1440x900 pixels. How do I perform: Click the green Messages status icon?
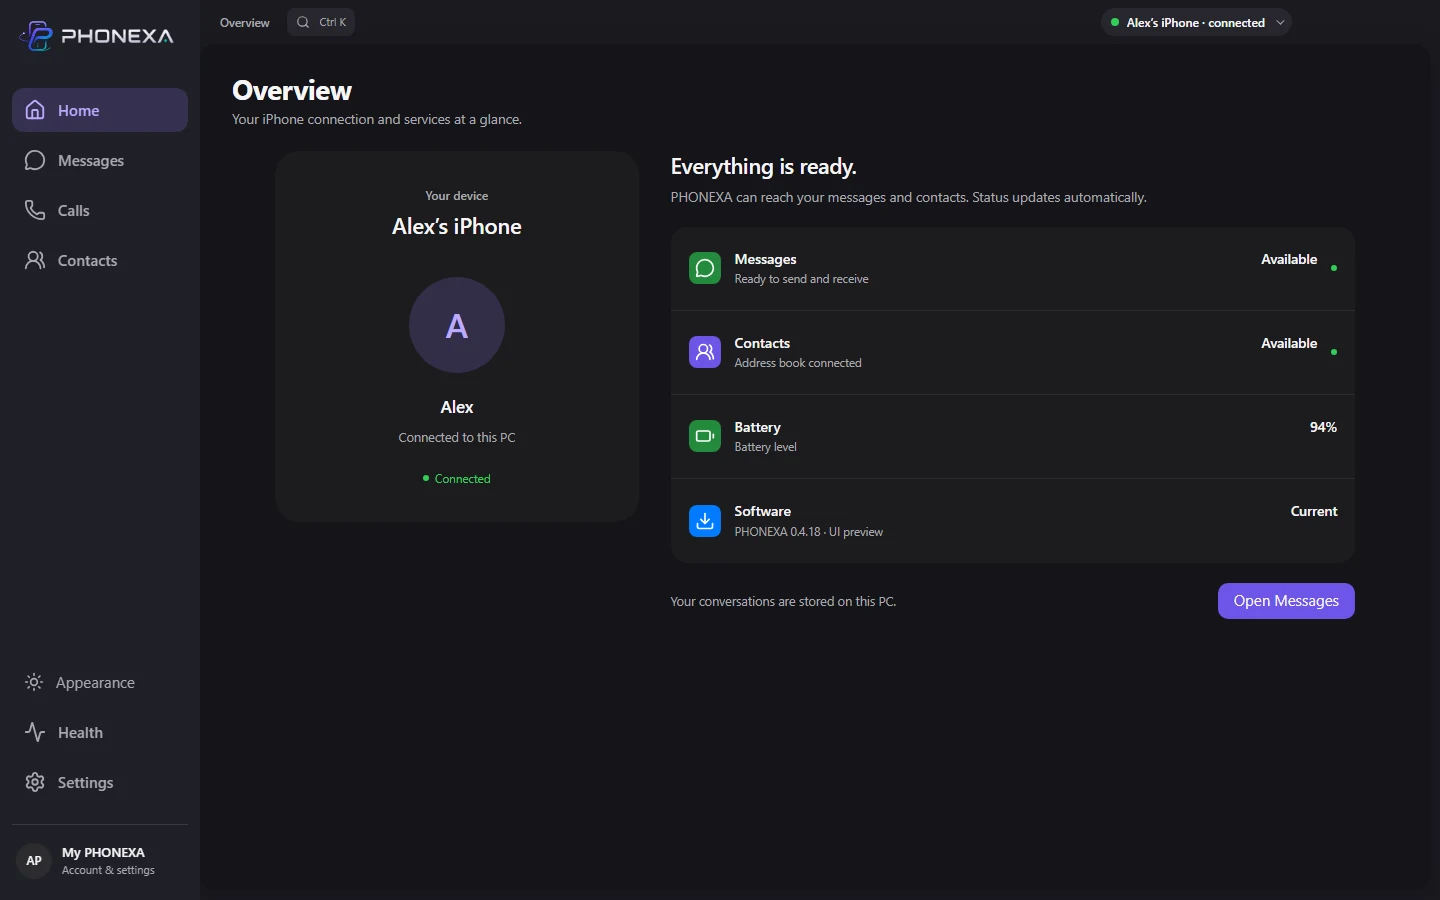[705, 268]
